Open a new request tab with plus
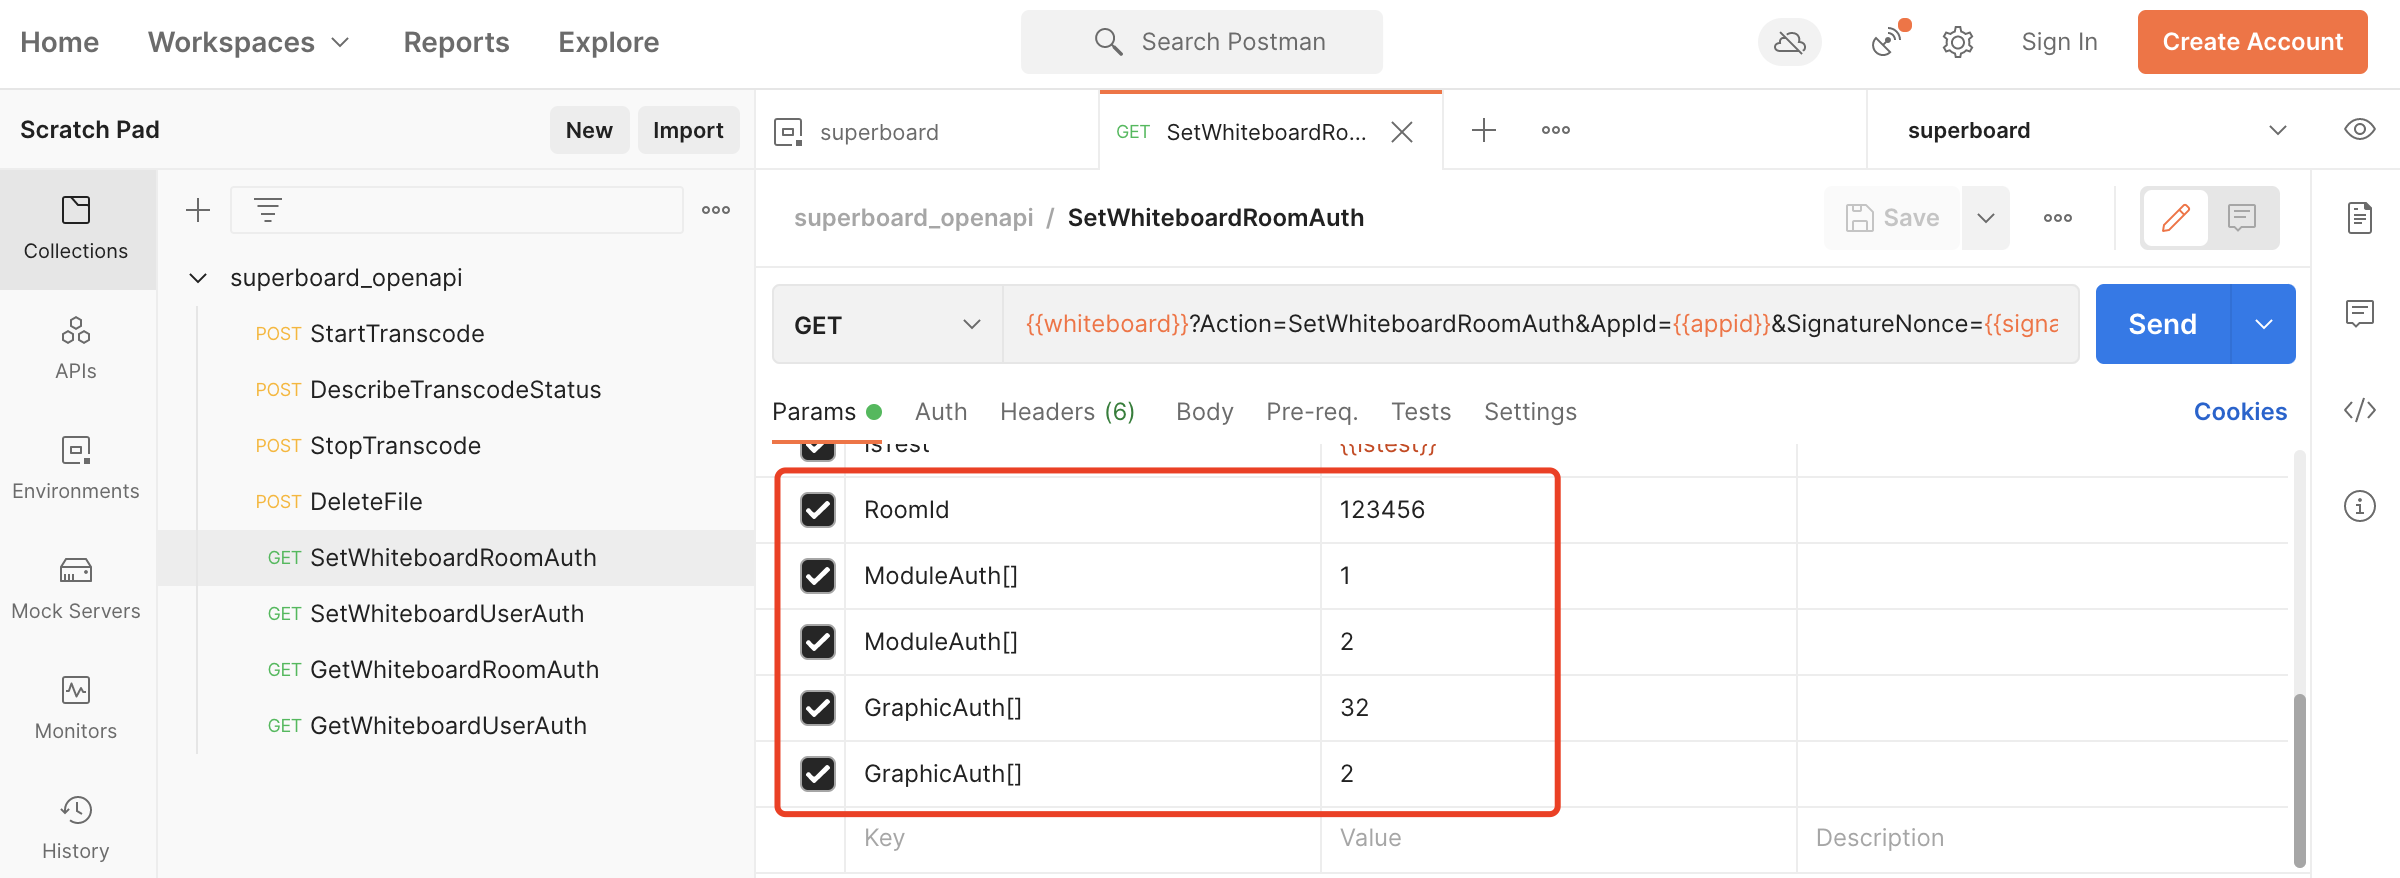Screen dimensions: 2400x878 (1484, 130)
